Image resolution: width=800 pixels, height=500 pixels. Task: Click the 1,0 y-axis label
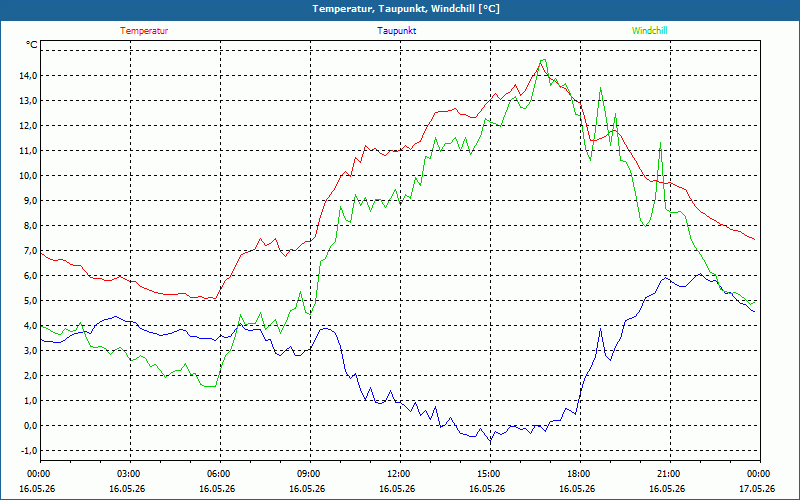click(30, 401)
